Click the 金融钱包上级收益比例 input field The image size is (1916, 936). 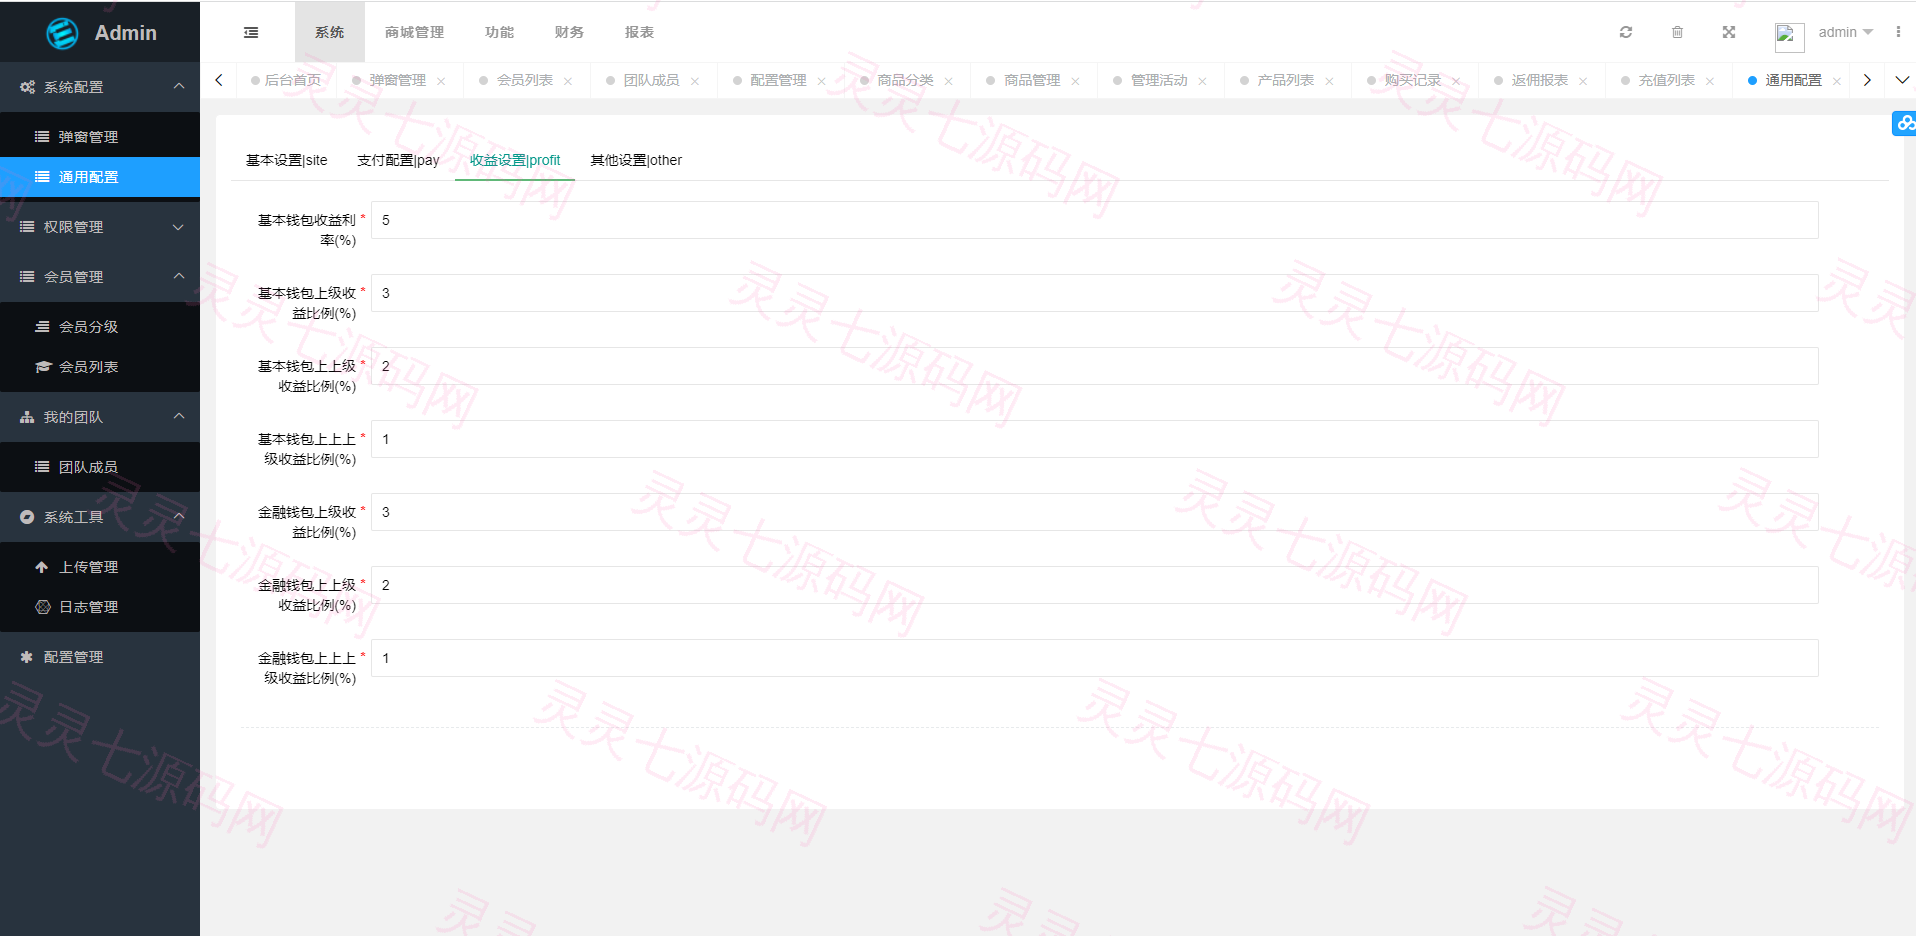coord(1094,512)
